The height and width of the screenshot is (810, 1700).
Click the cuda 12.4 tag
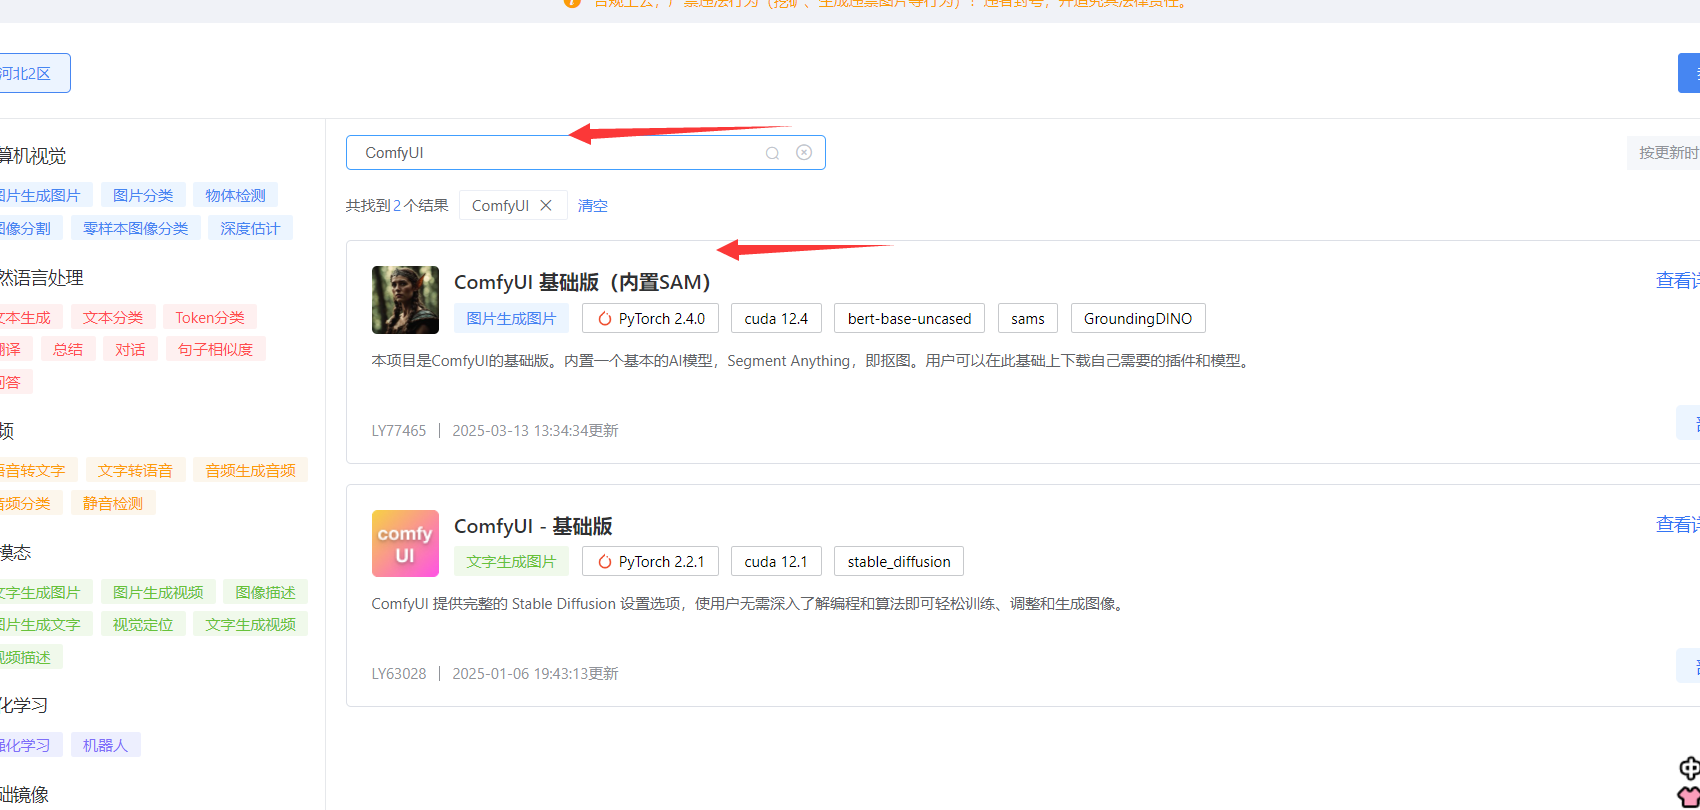click(776, 318)
